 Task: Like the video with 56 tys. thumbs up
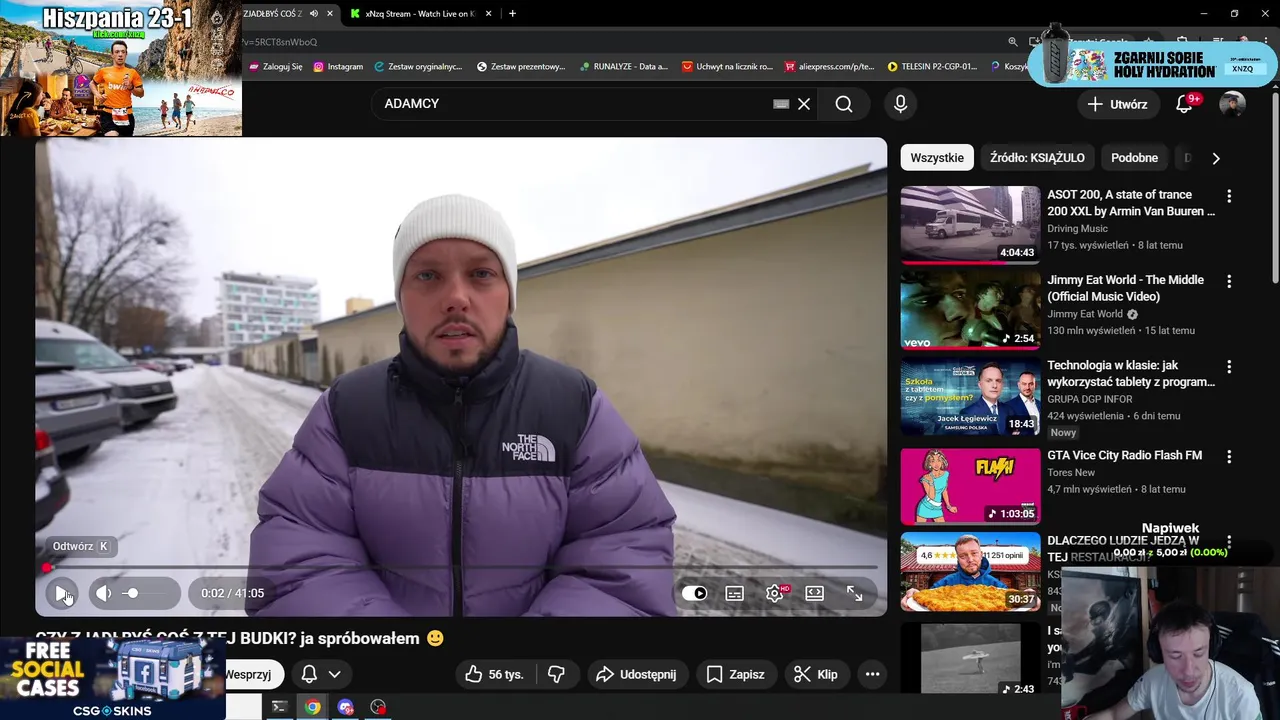pos(494,674)
